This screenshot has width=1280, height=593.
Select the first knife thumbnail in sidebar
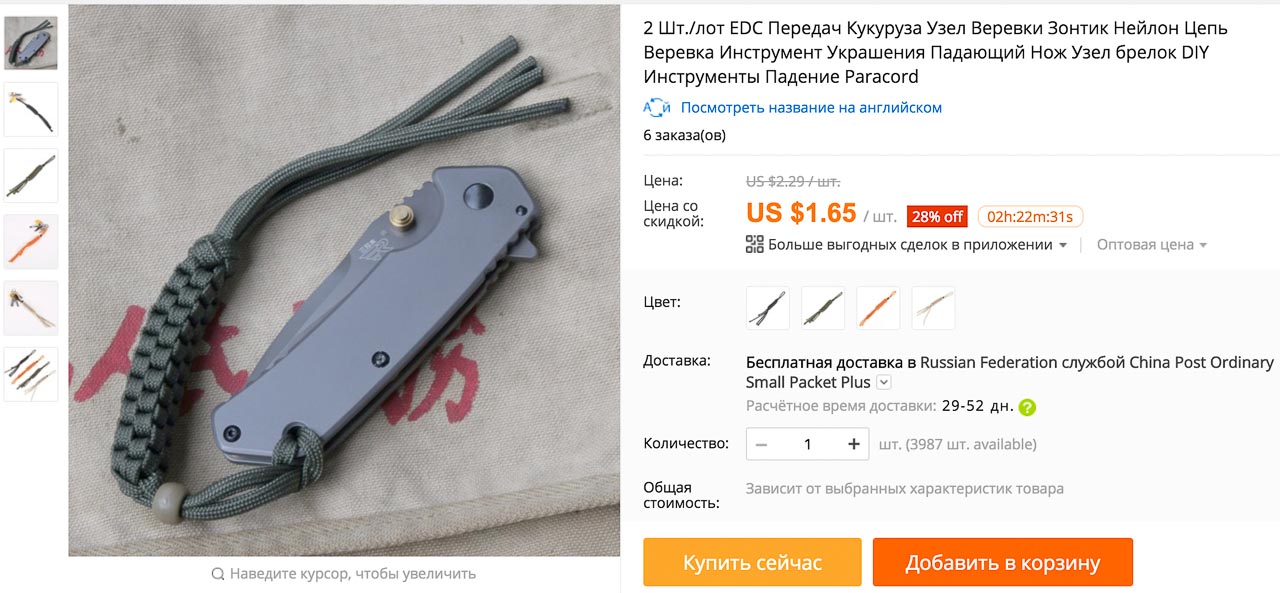click(31, 43)
